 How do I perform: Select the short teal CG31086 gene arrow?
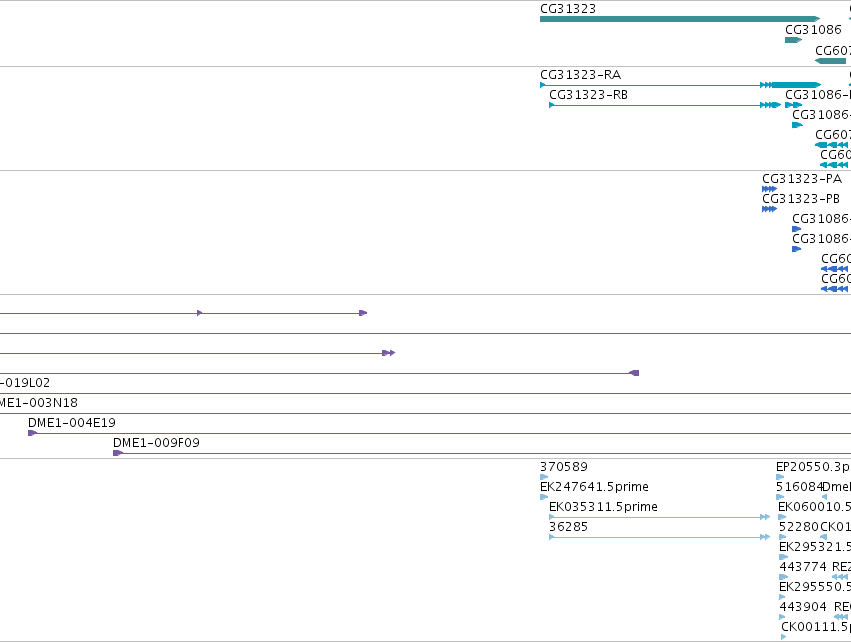click(793, 40)
